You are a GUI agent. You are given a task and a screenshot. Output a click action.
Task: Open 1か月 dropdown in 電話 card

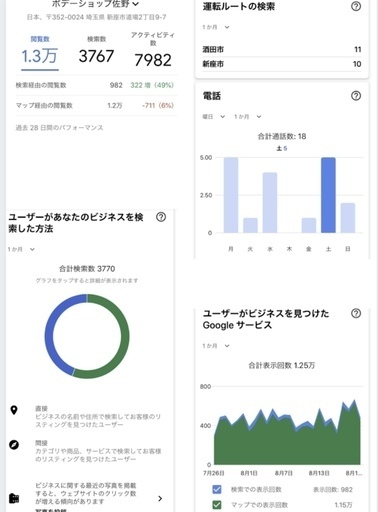[247, 117]
